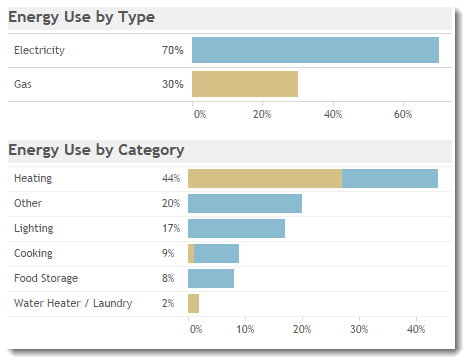Click the Other category bar
Image resolution: width=470 pixels, height=364 pixels.
pos(245,203)
